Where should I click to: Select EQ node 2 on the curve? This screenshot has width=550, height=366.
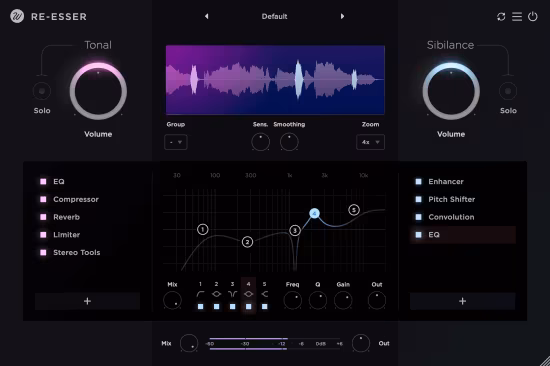247,242
